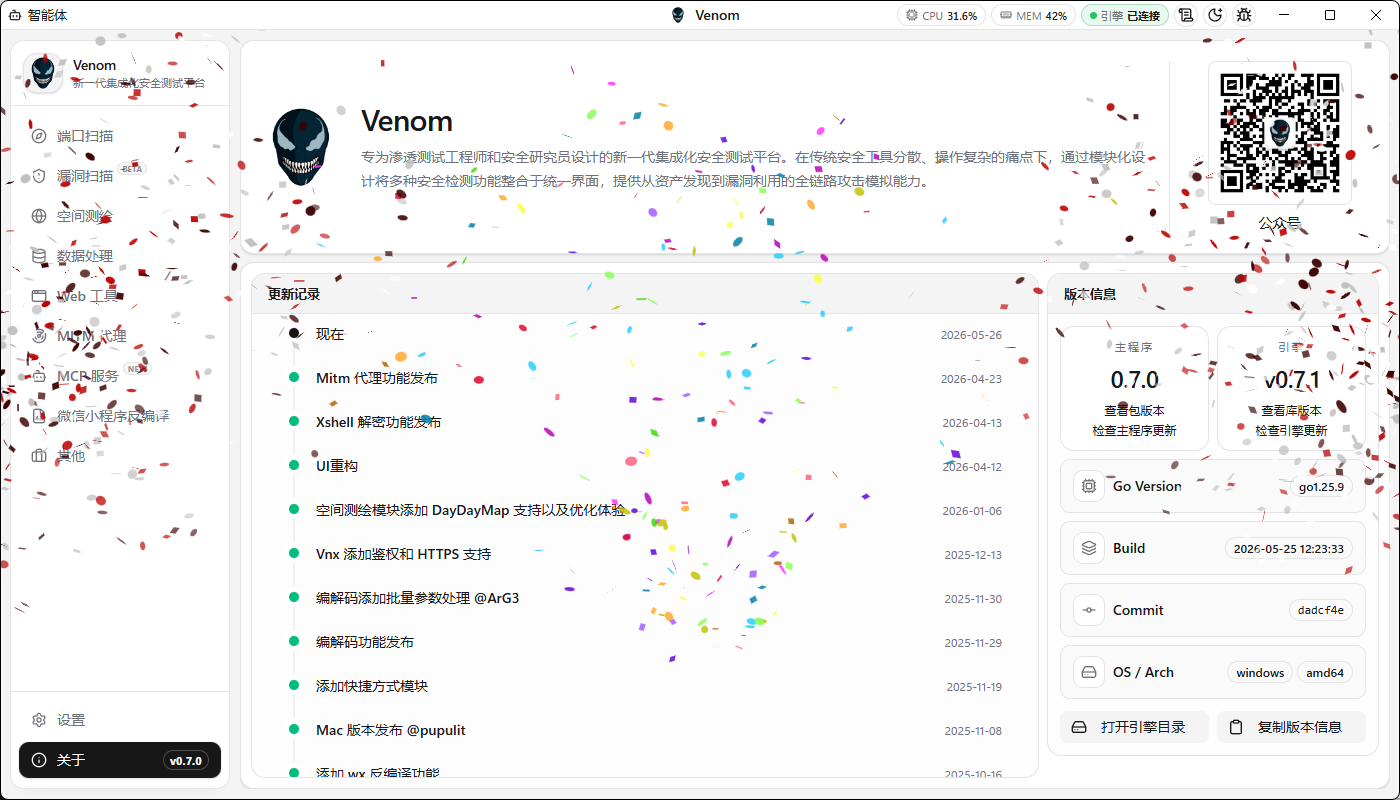Click the large Venom mask logo in the banner
This screenshot has height=800, width=1400.
(301, 147)
